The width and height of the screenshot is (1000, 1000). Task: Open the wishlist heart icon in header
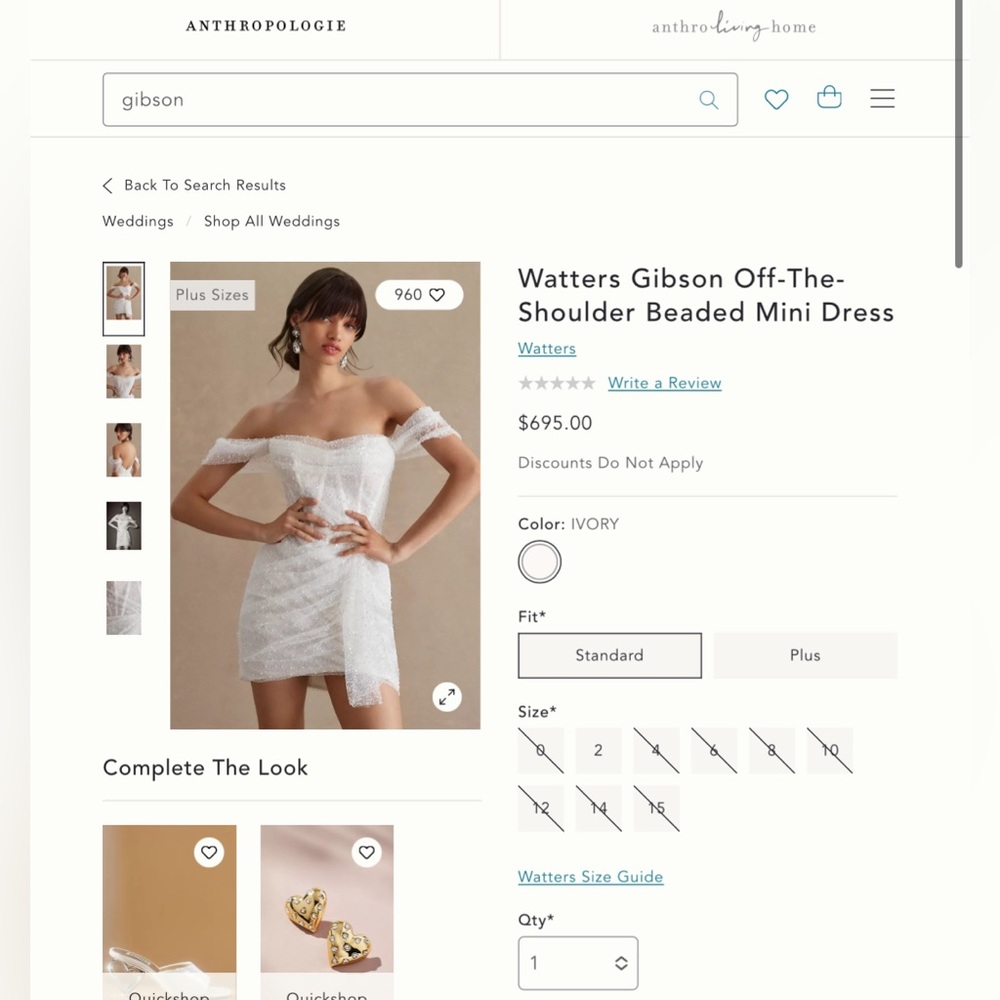(x=776, y=99)
